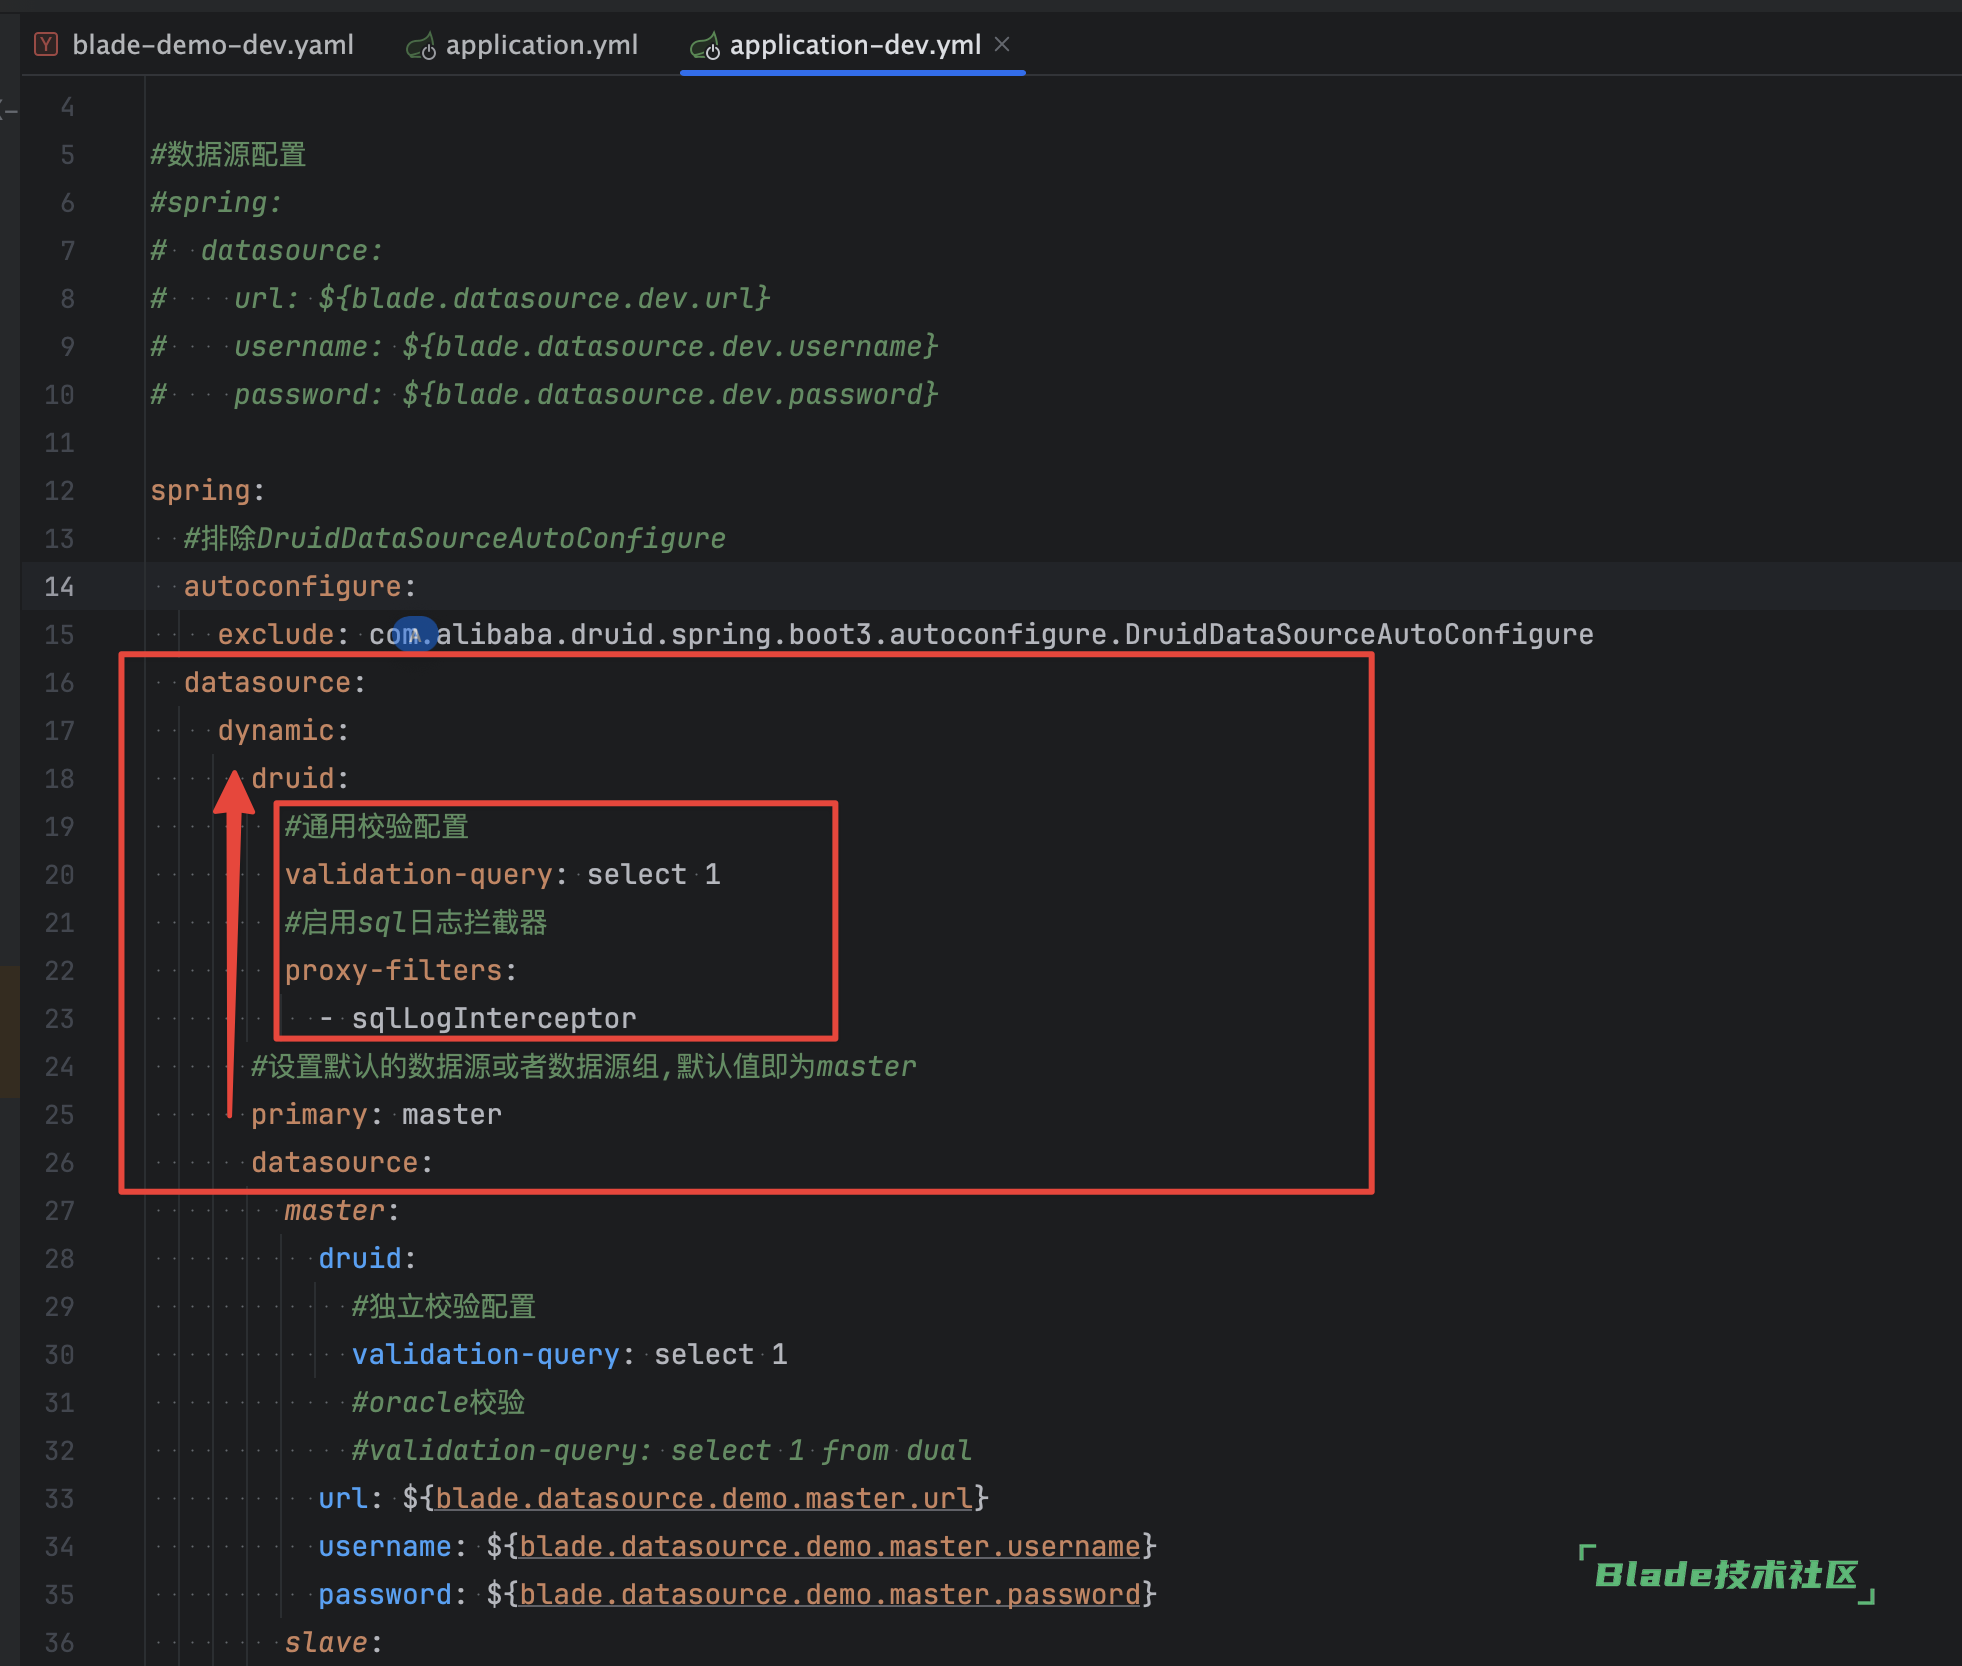Open the blade.datasource.demo.master.url reference

point(704,1498)
